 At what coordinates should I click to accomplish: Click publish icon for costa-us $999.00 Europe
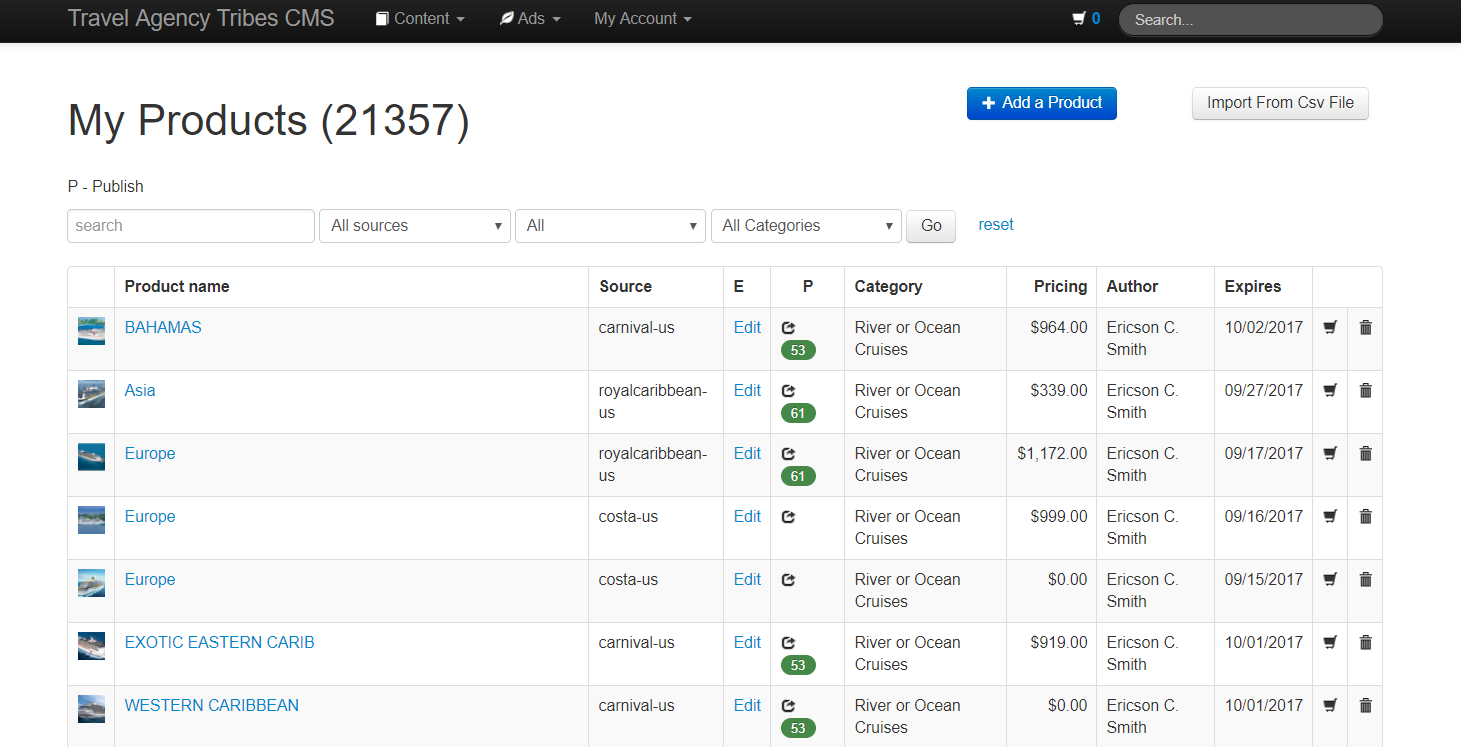tap(788, 516)
